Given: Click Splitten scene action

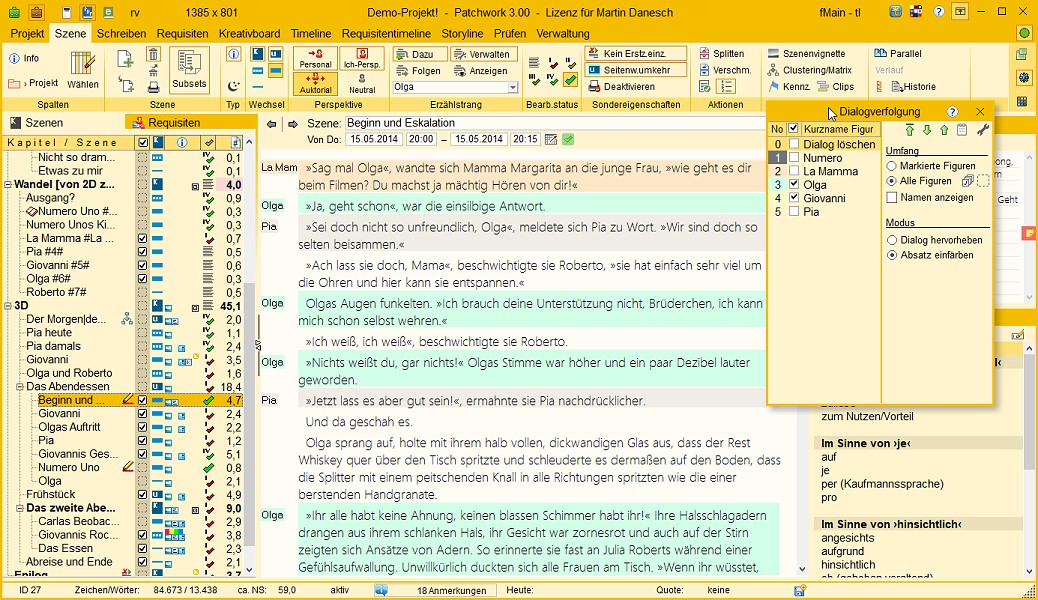Looking at the screenshot, I should pos(722,54).
